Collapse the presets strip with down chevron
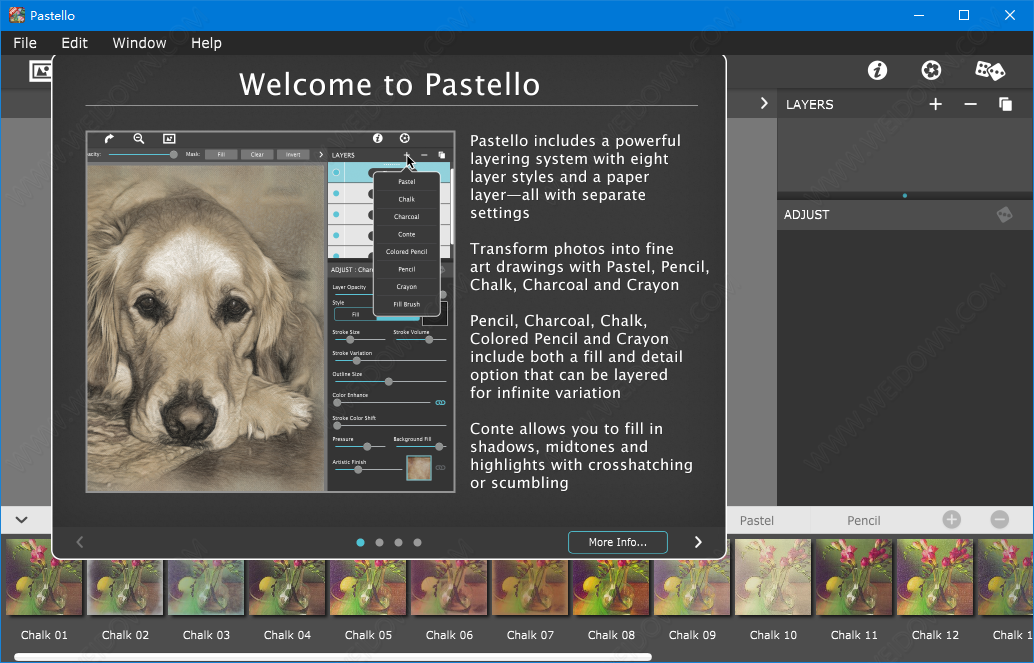 tap(22, 520)
